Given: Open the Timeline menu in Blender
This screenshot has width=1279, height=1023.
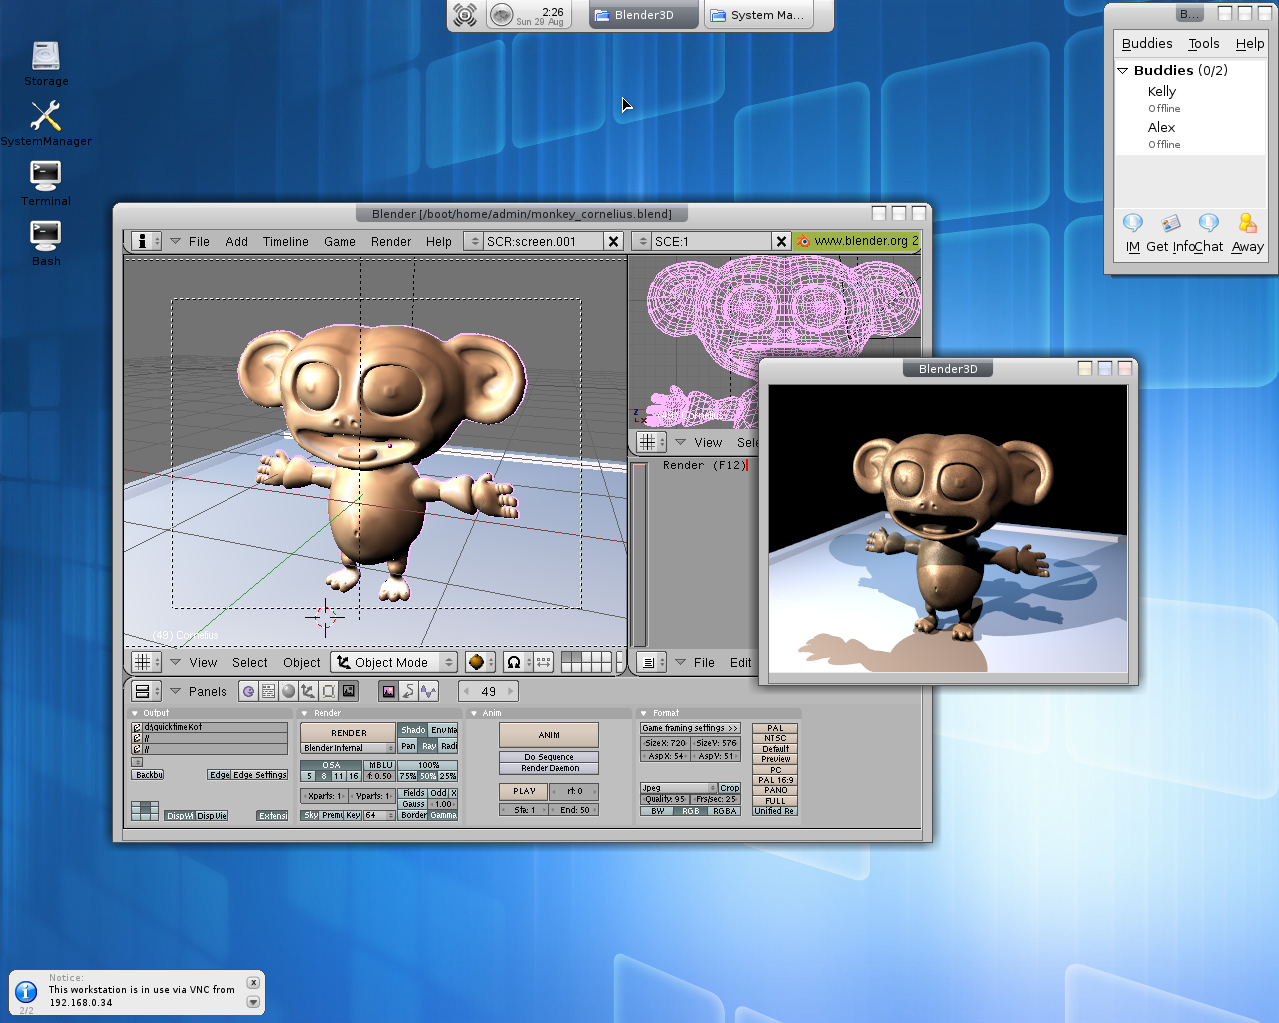Looking at the screenshot, I should click(x=285, y=241).
